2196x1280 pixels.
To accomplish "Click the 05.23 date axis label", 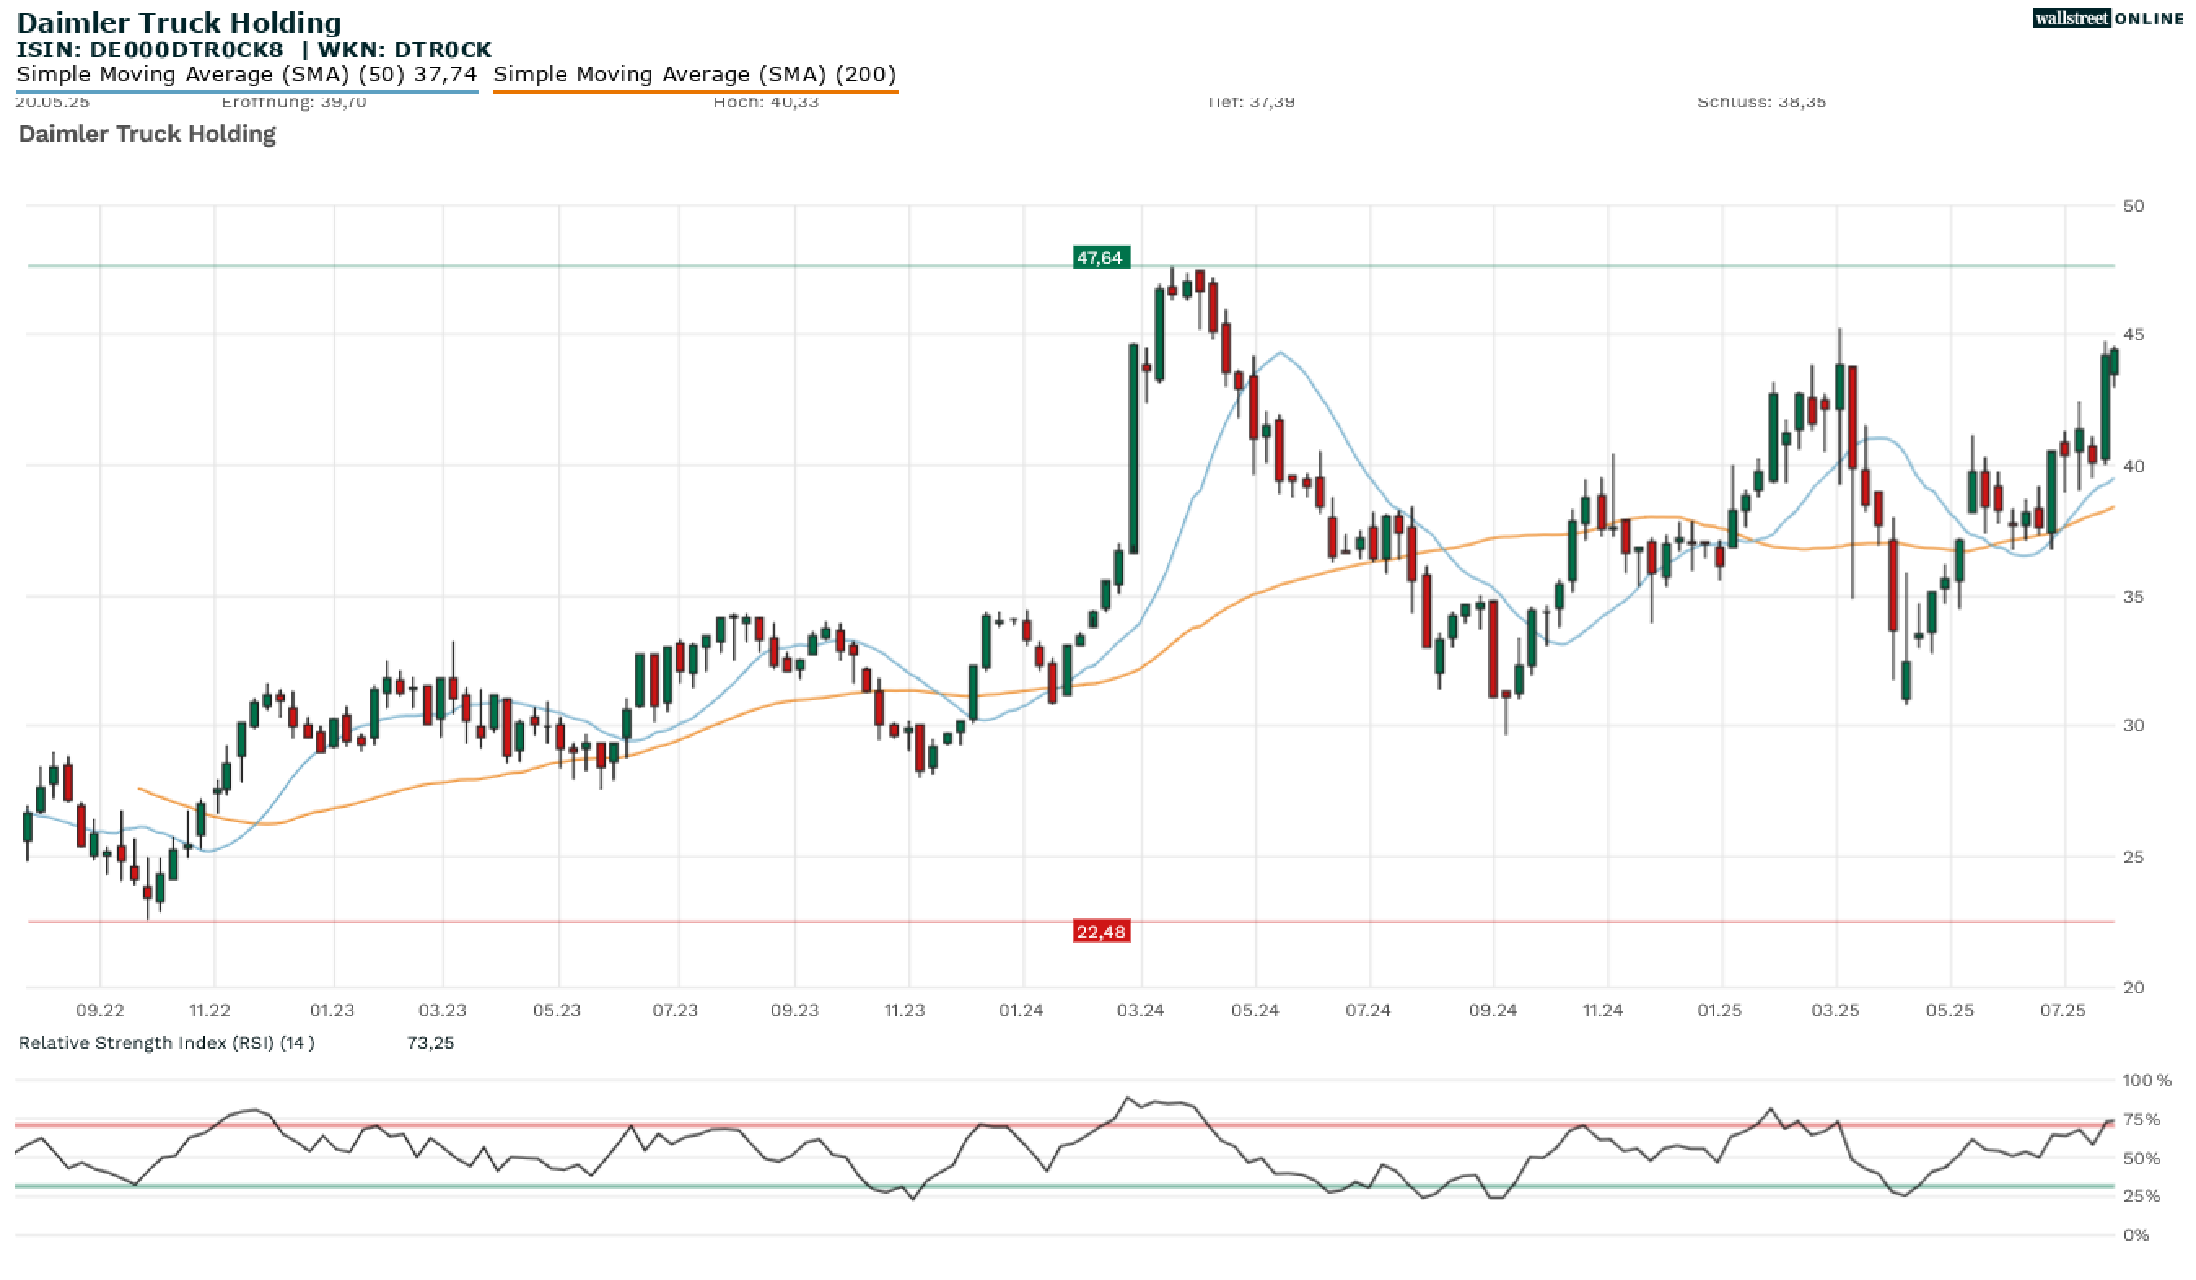I will tap(557, 1010).
